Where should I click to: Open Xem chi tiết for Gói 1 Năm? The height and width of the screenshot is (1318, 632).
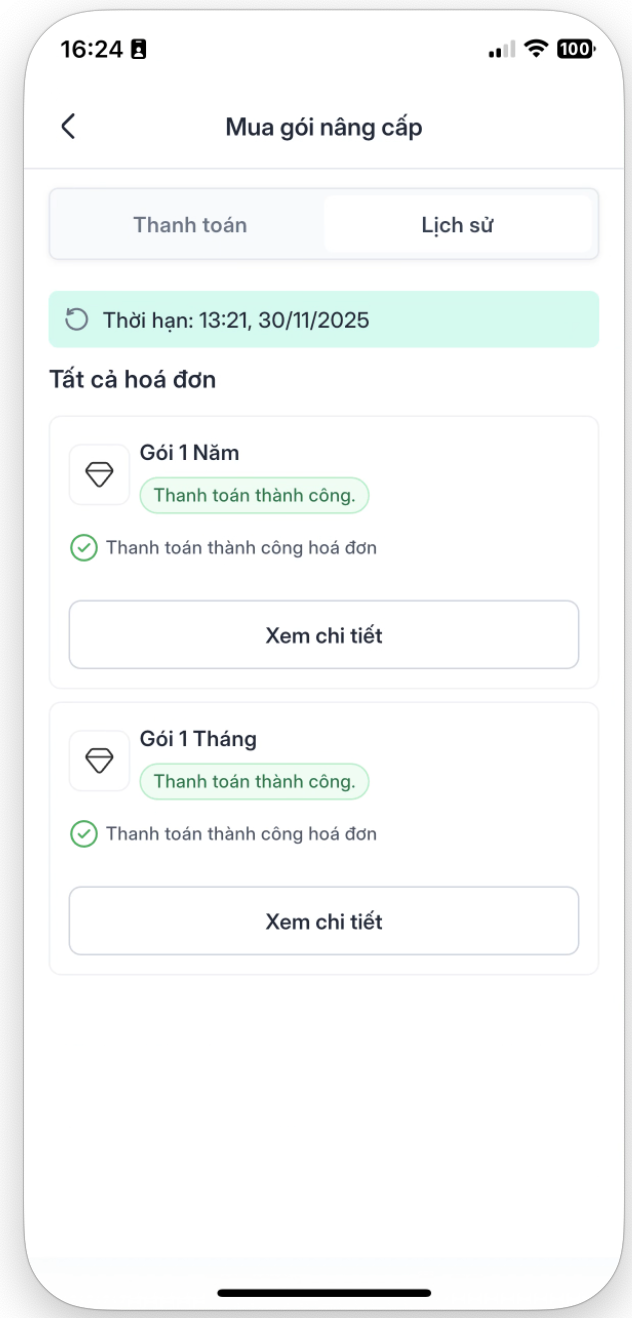[323, 635]
